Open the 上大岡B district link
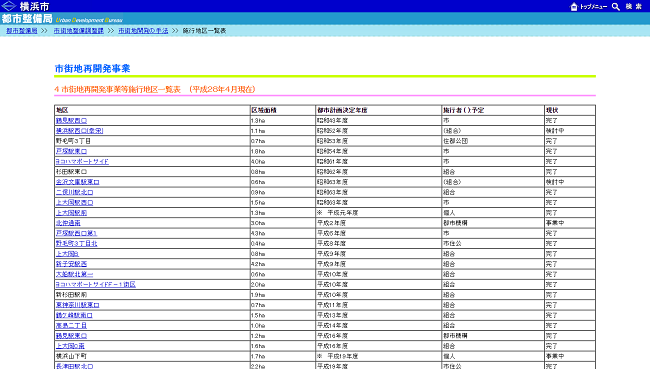 pyautogui.click(x=67, y=254)
